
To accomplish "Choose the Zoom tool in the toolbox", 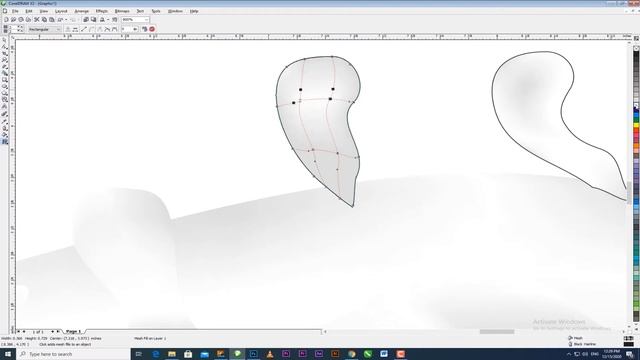I will 4,60.
